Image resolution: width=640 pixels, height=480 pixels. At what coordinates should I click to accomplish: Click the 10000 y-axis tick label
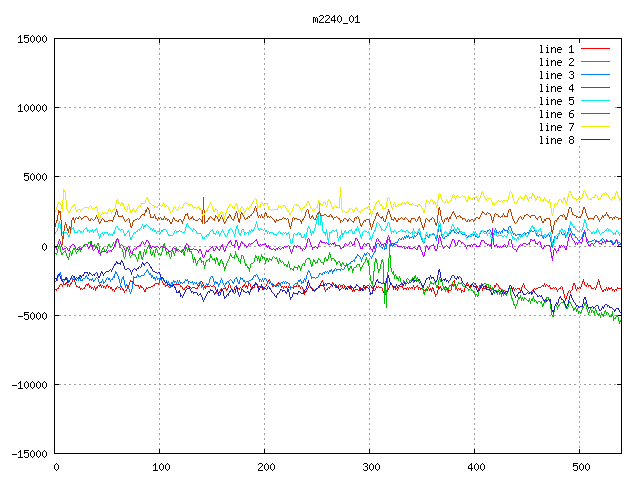point(32,108)
